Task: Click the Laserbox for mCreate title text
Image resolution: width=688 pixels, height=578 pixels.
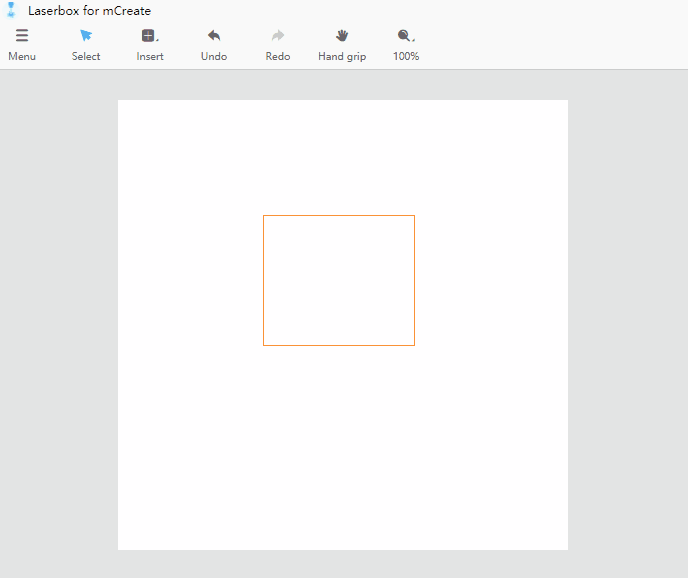Action: pos(90,11)
